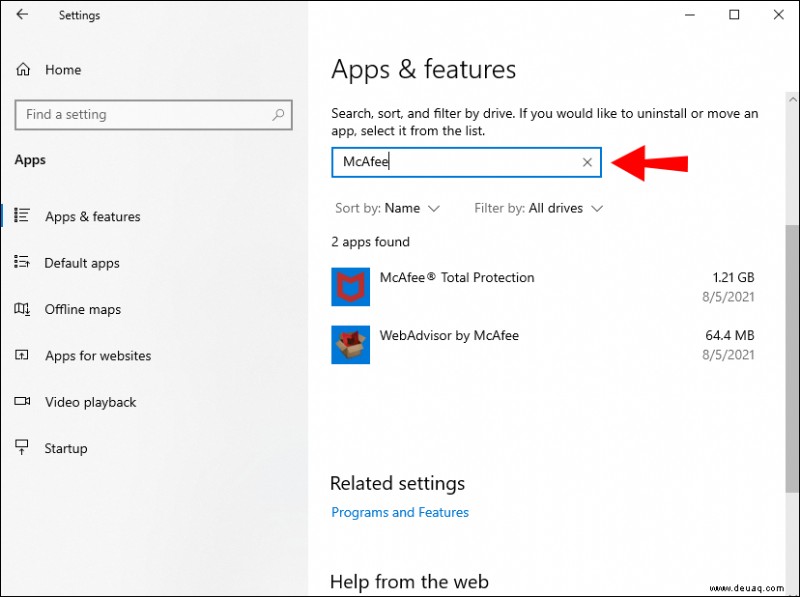800x597 pixels.
Task: Maximize the Settings window
Action: (x=734, y=15)
